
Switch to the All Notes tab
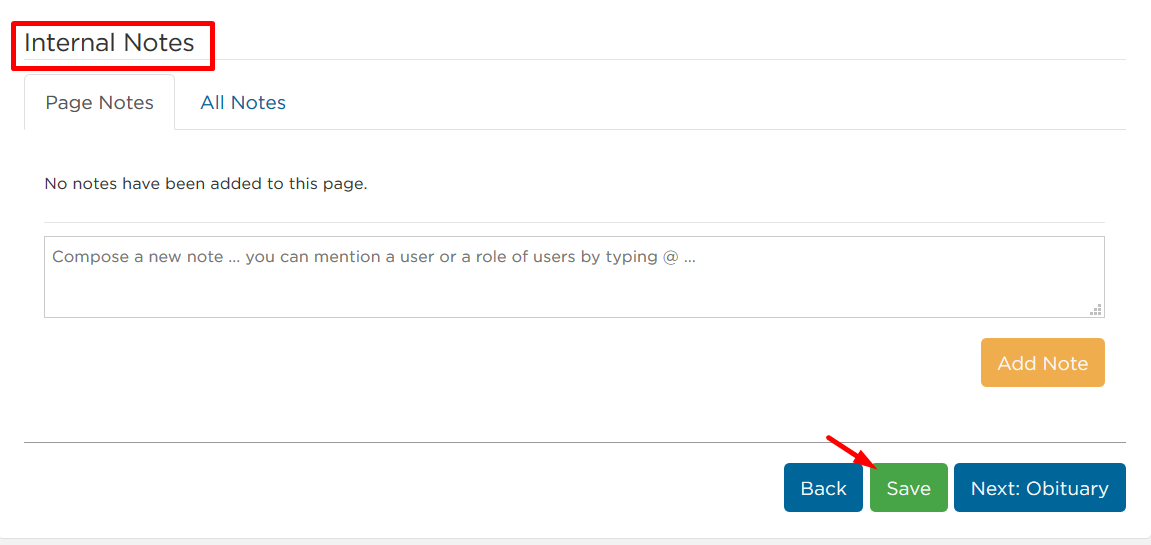(x=243, y=103)
